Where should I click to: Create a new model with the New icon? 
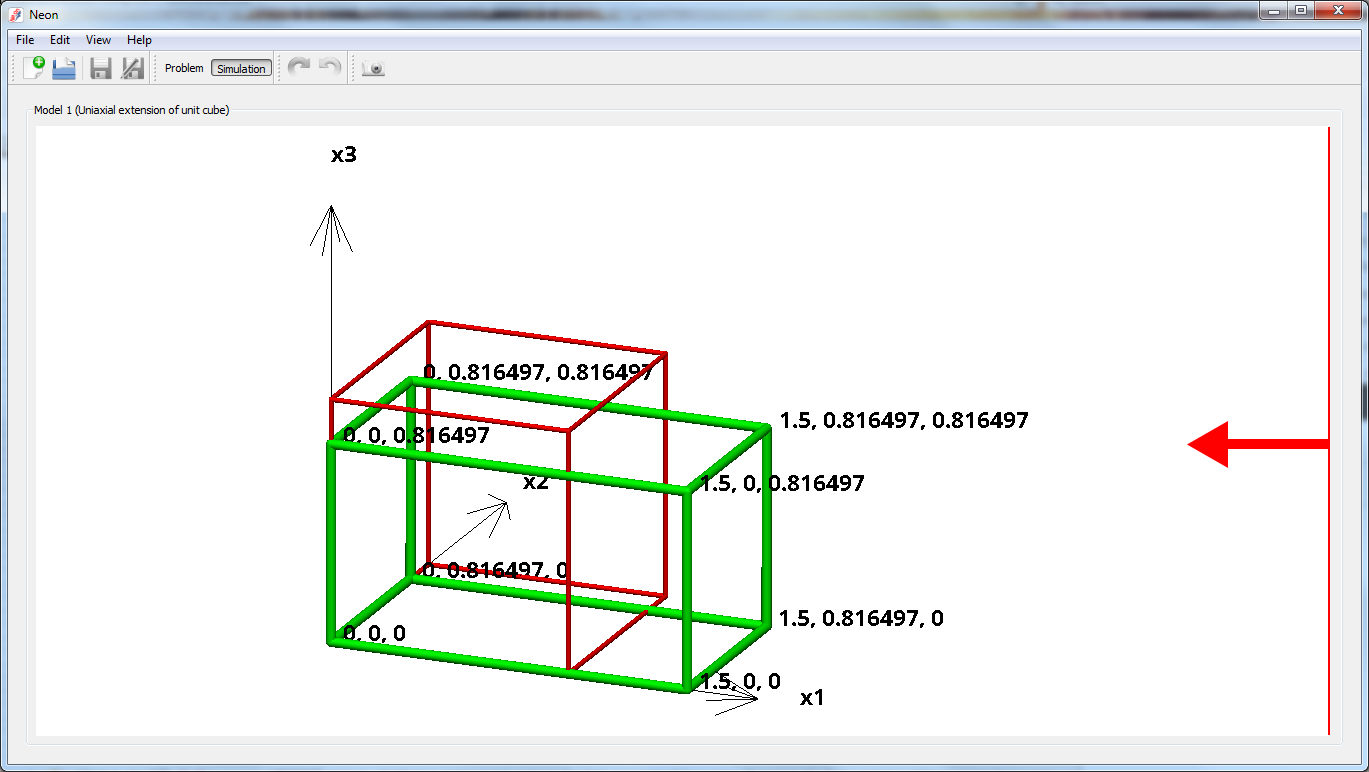coord(34,68)
